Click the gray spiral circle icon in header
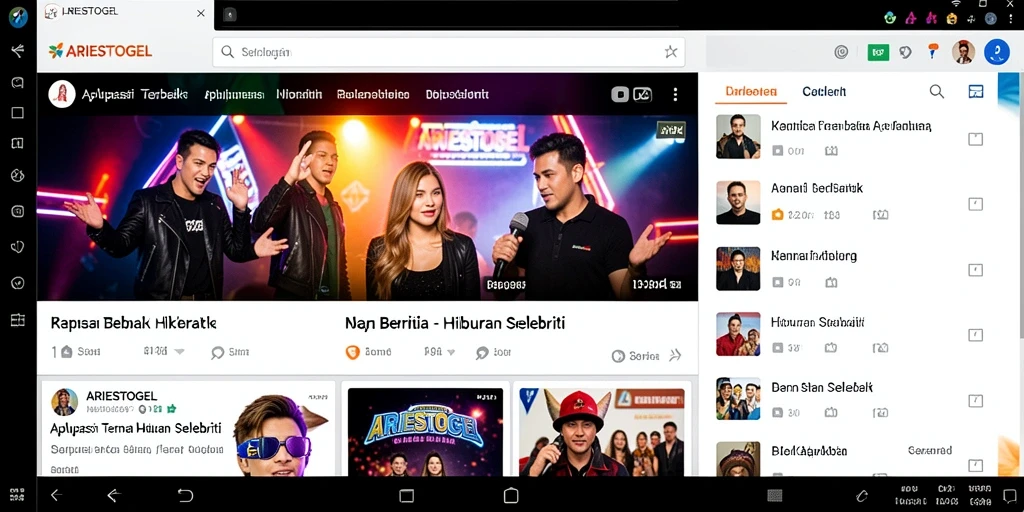The width and height of the screenshot is (1024, 512). click(841, 52)
